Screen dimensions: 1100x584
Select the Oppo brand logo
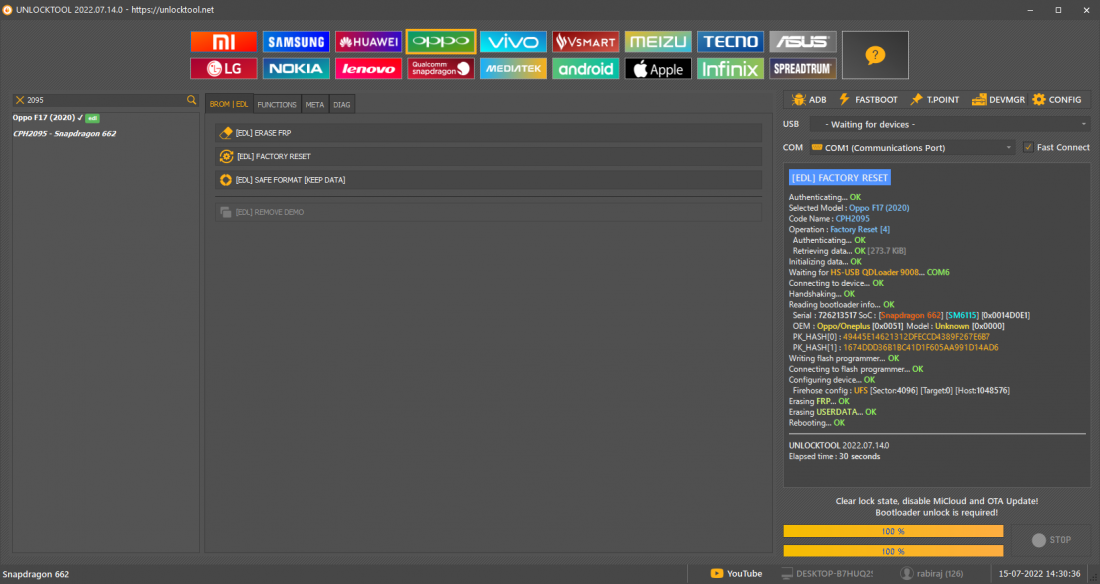[441, 41]
